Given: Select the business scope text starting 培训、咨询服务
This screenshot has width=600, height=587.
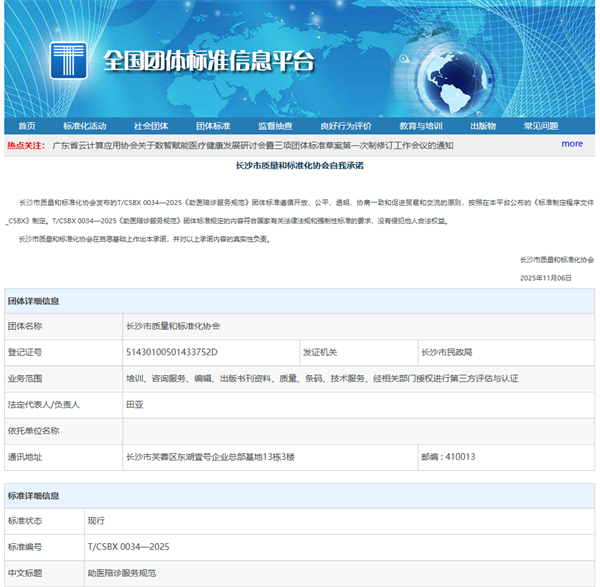Looking at the screenshot, I should tap(322, 378).
